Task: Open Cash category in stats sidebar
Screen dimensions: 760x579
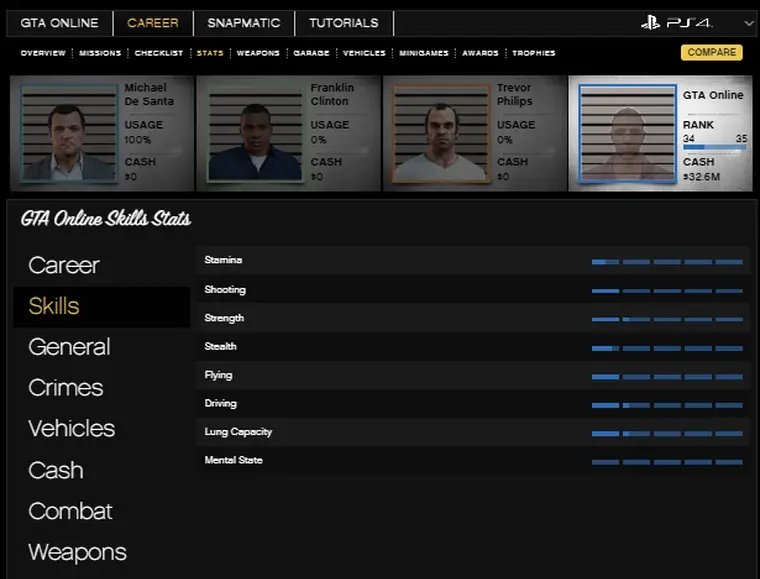Action: tap(56, 470)
